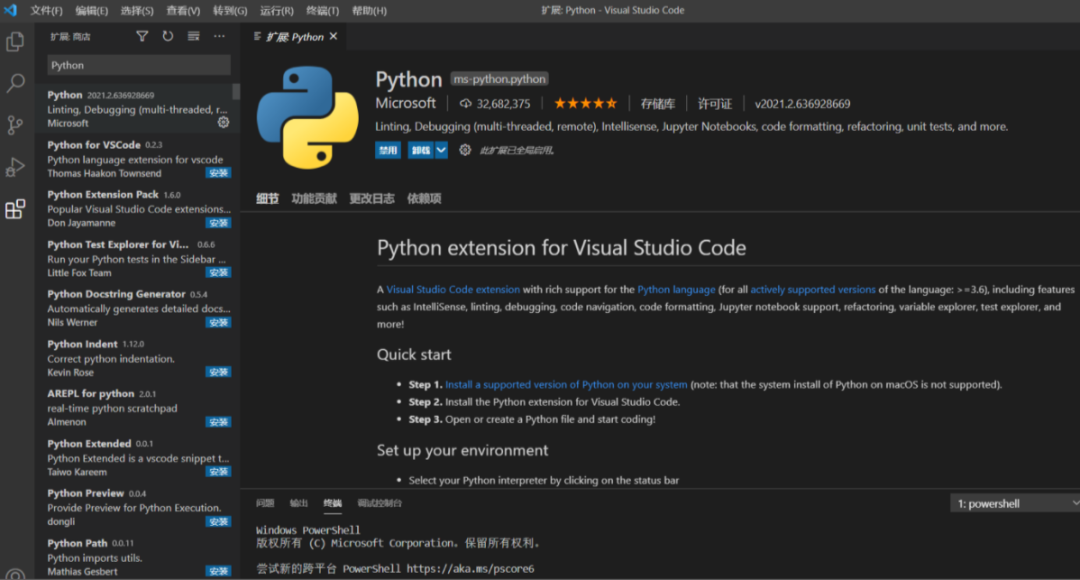Click the large Python logo
1080x580 pixels.
[x=308, y=118]
